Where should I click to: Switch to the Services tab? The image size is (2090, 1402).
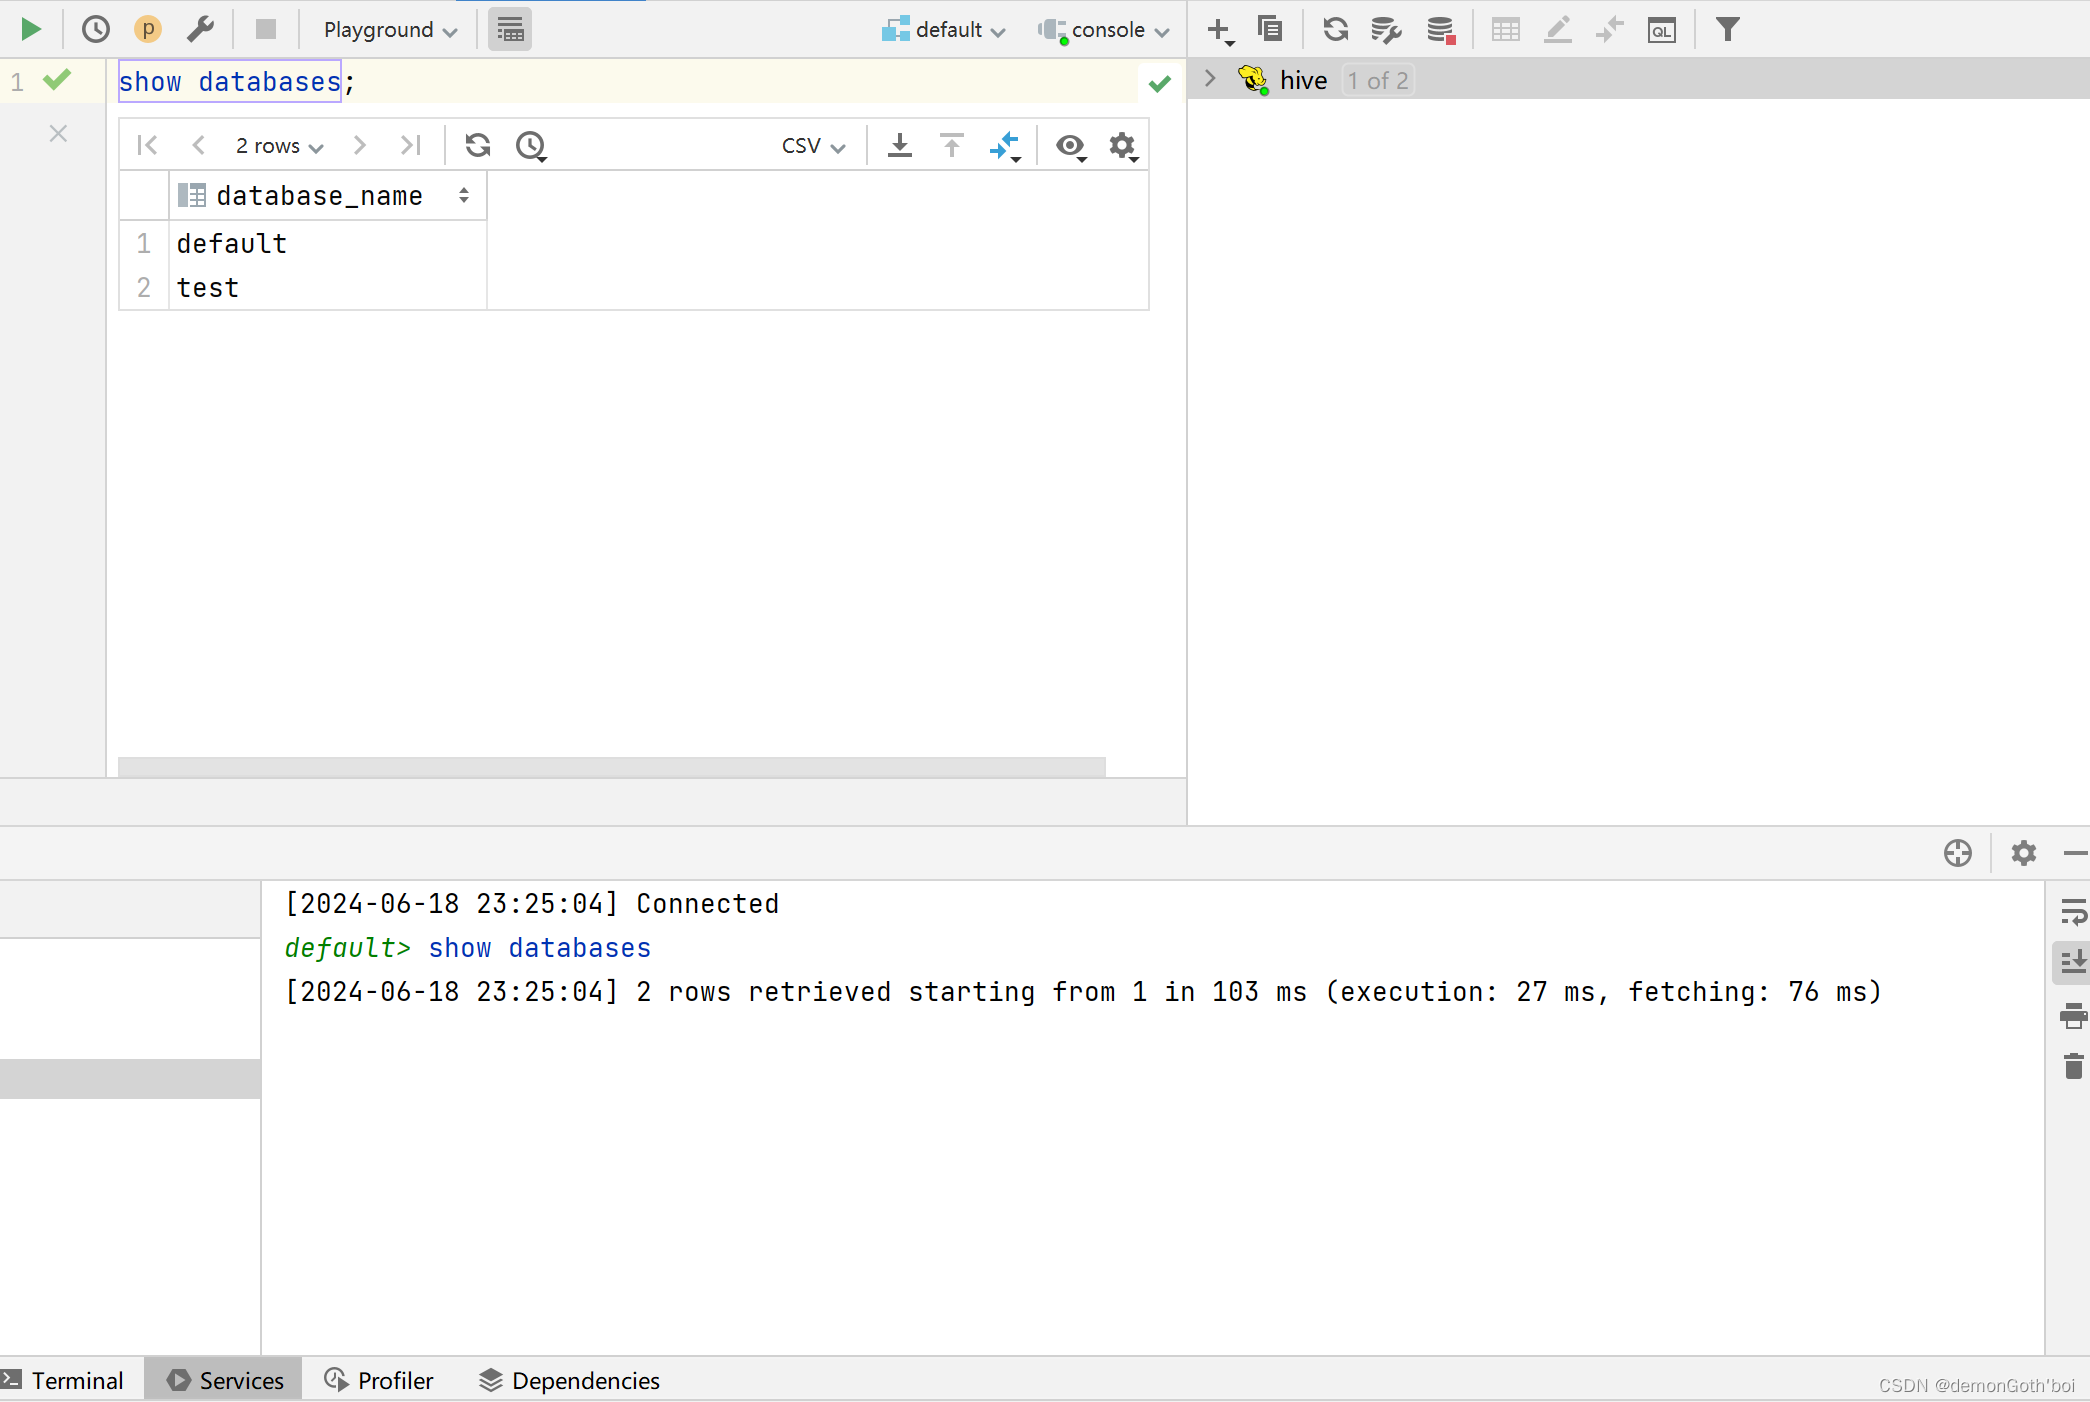(242, 1379)
